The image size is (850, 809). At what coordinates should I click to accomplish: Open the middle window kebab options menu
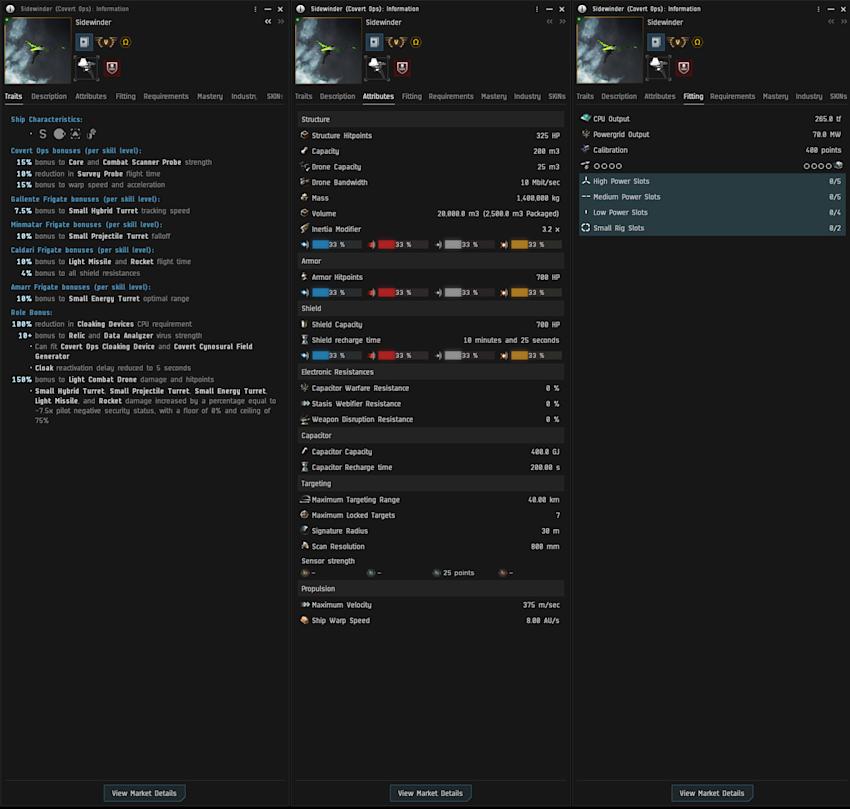pyautogui.click(x=537, y=9)
